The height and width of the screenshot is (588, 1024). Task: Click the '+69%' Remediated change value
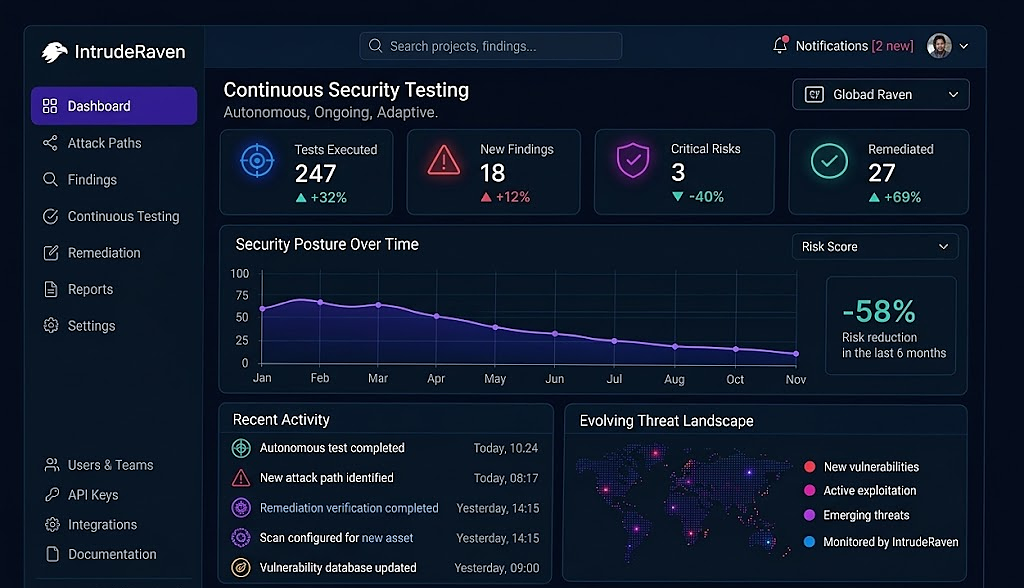(x=903, y=197)
